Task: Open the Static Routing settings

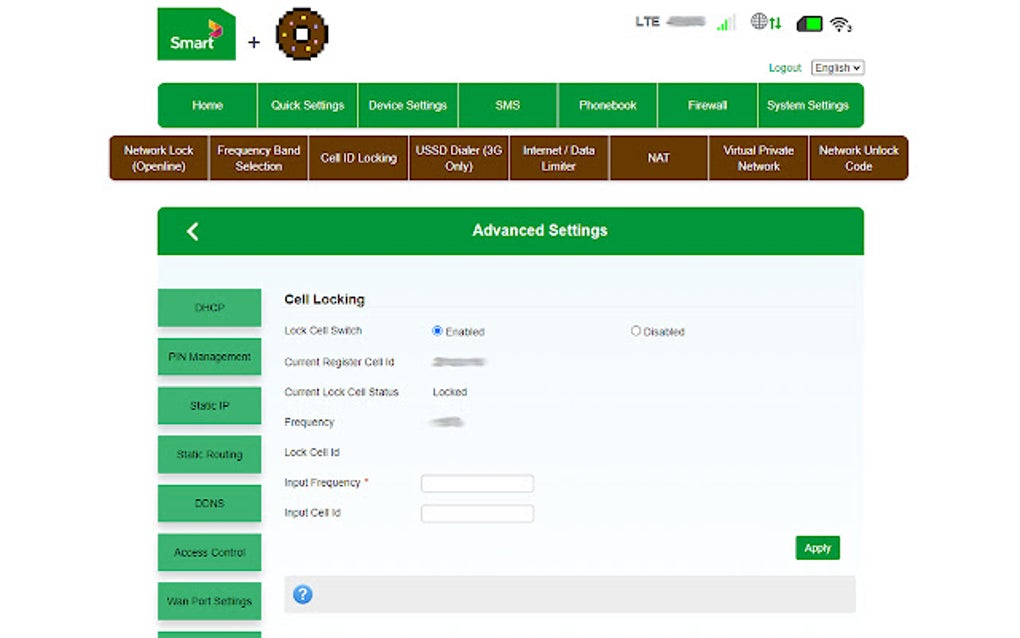Action: click(208, 454)
